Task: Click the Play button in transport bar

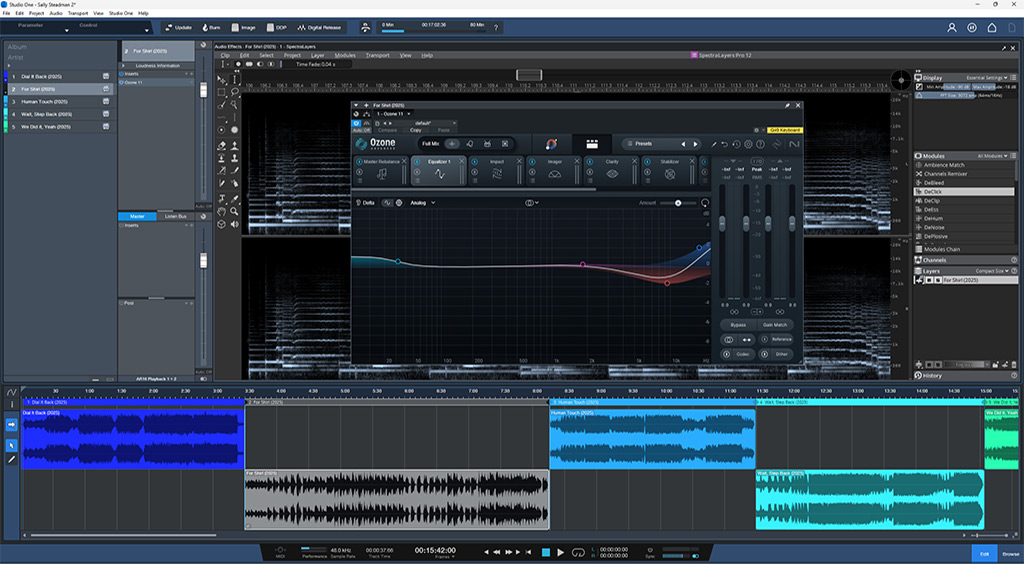Action: click(x=560, y=552)
